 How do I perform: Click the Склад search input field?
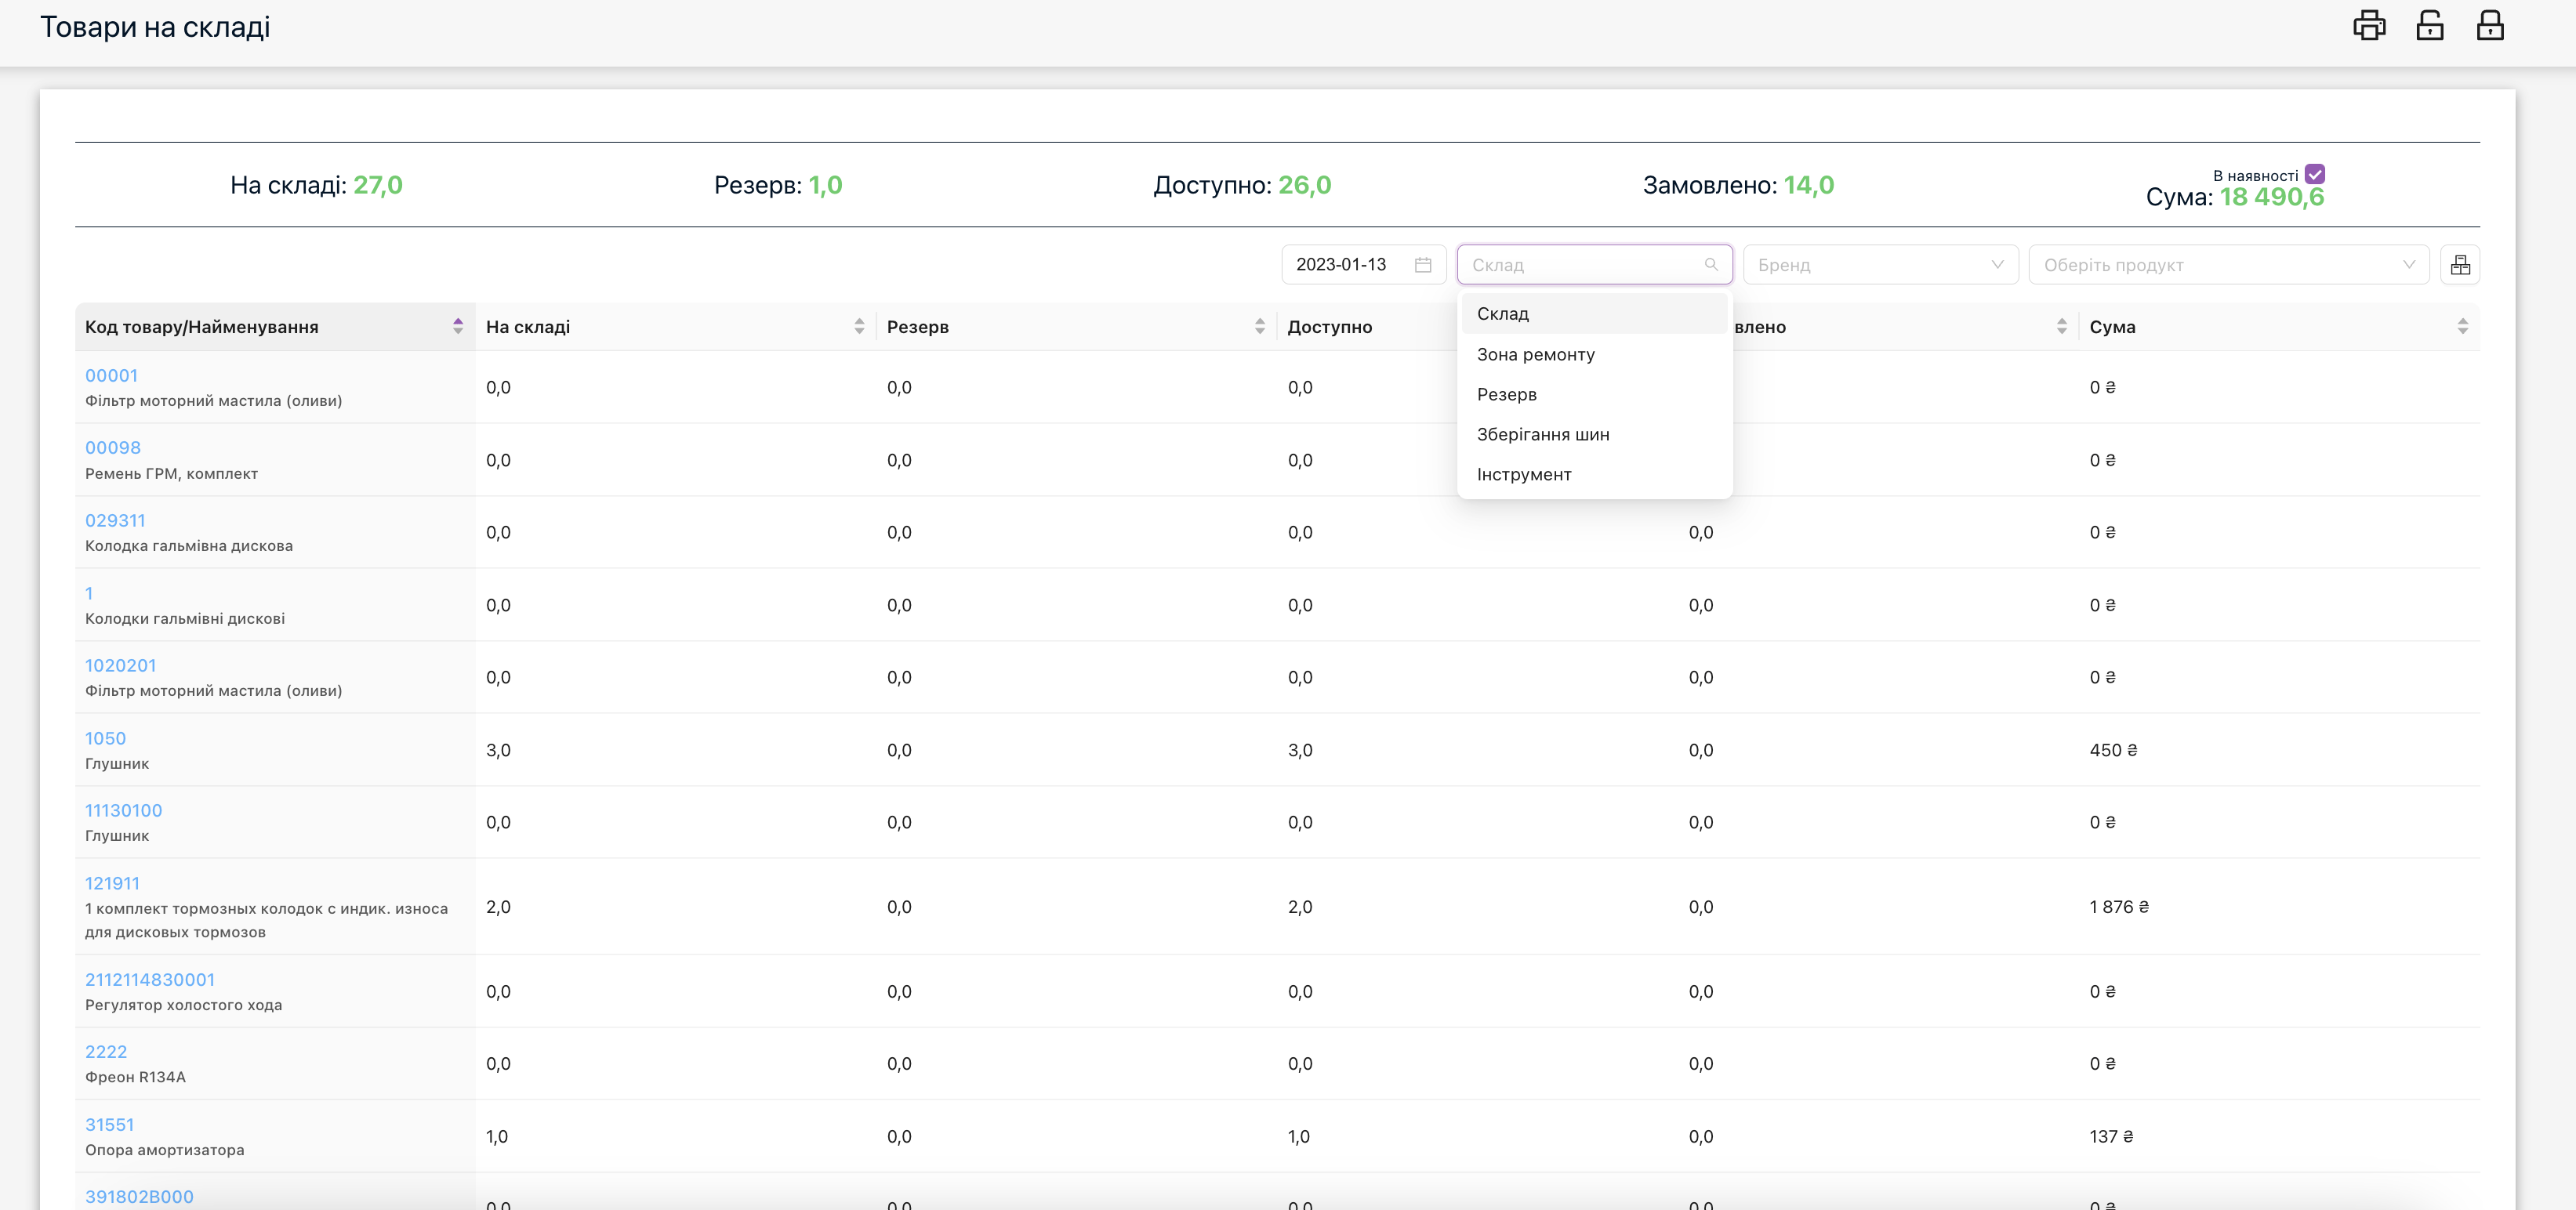tap(1580, 265)
